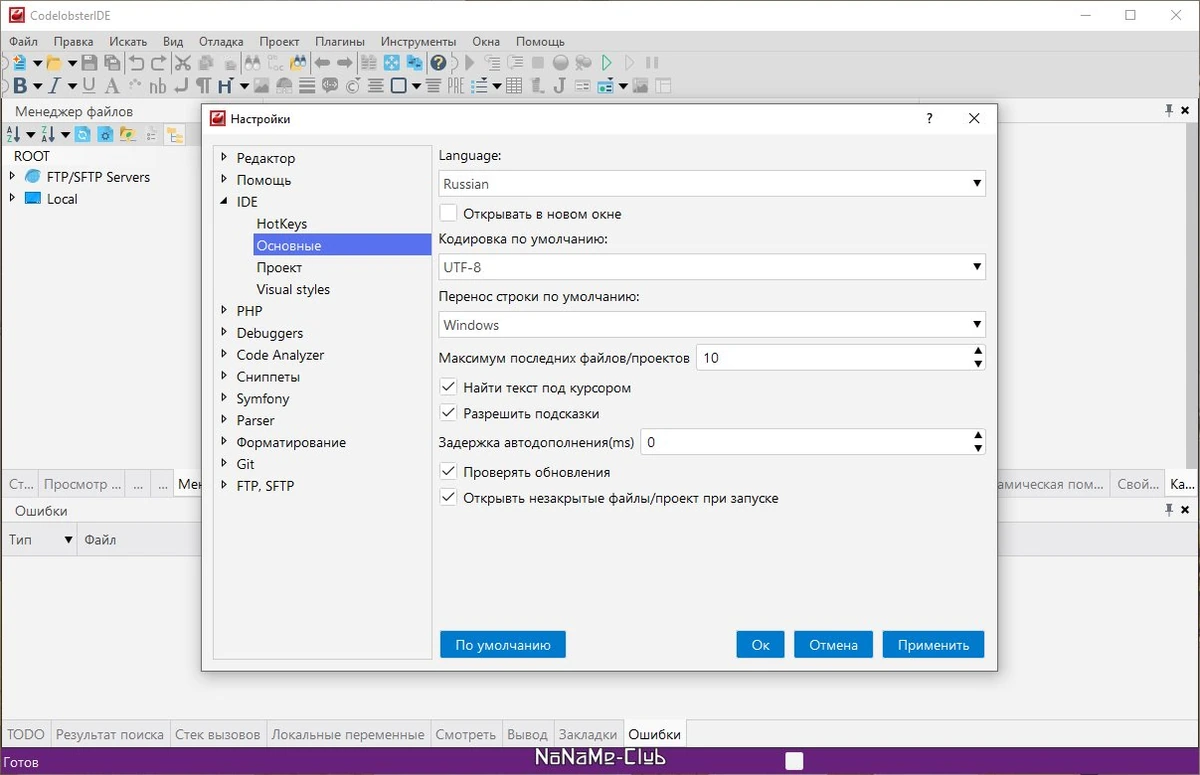Click the Bold B formatting icon
Viewport: 1200px width, 775px height.
21,86
